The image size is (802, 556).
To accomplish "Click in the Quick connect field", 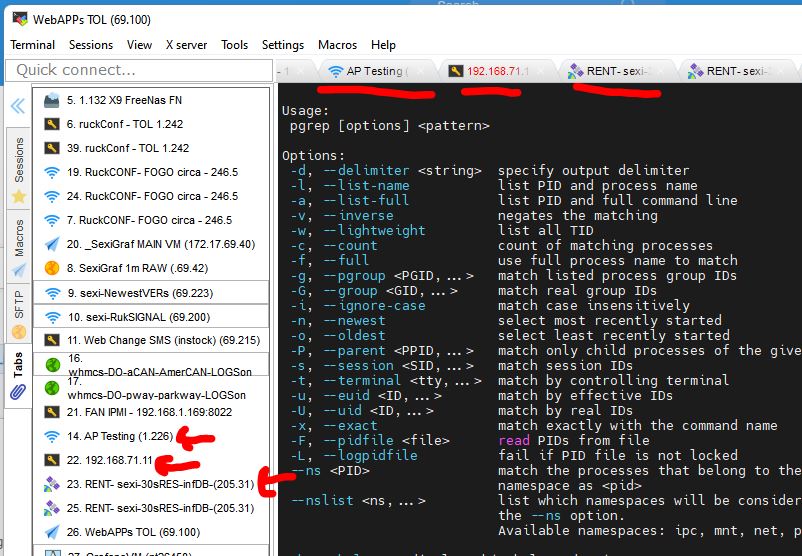I will point(140,70).
